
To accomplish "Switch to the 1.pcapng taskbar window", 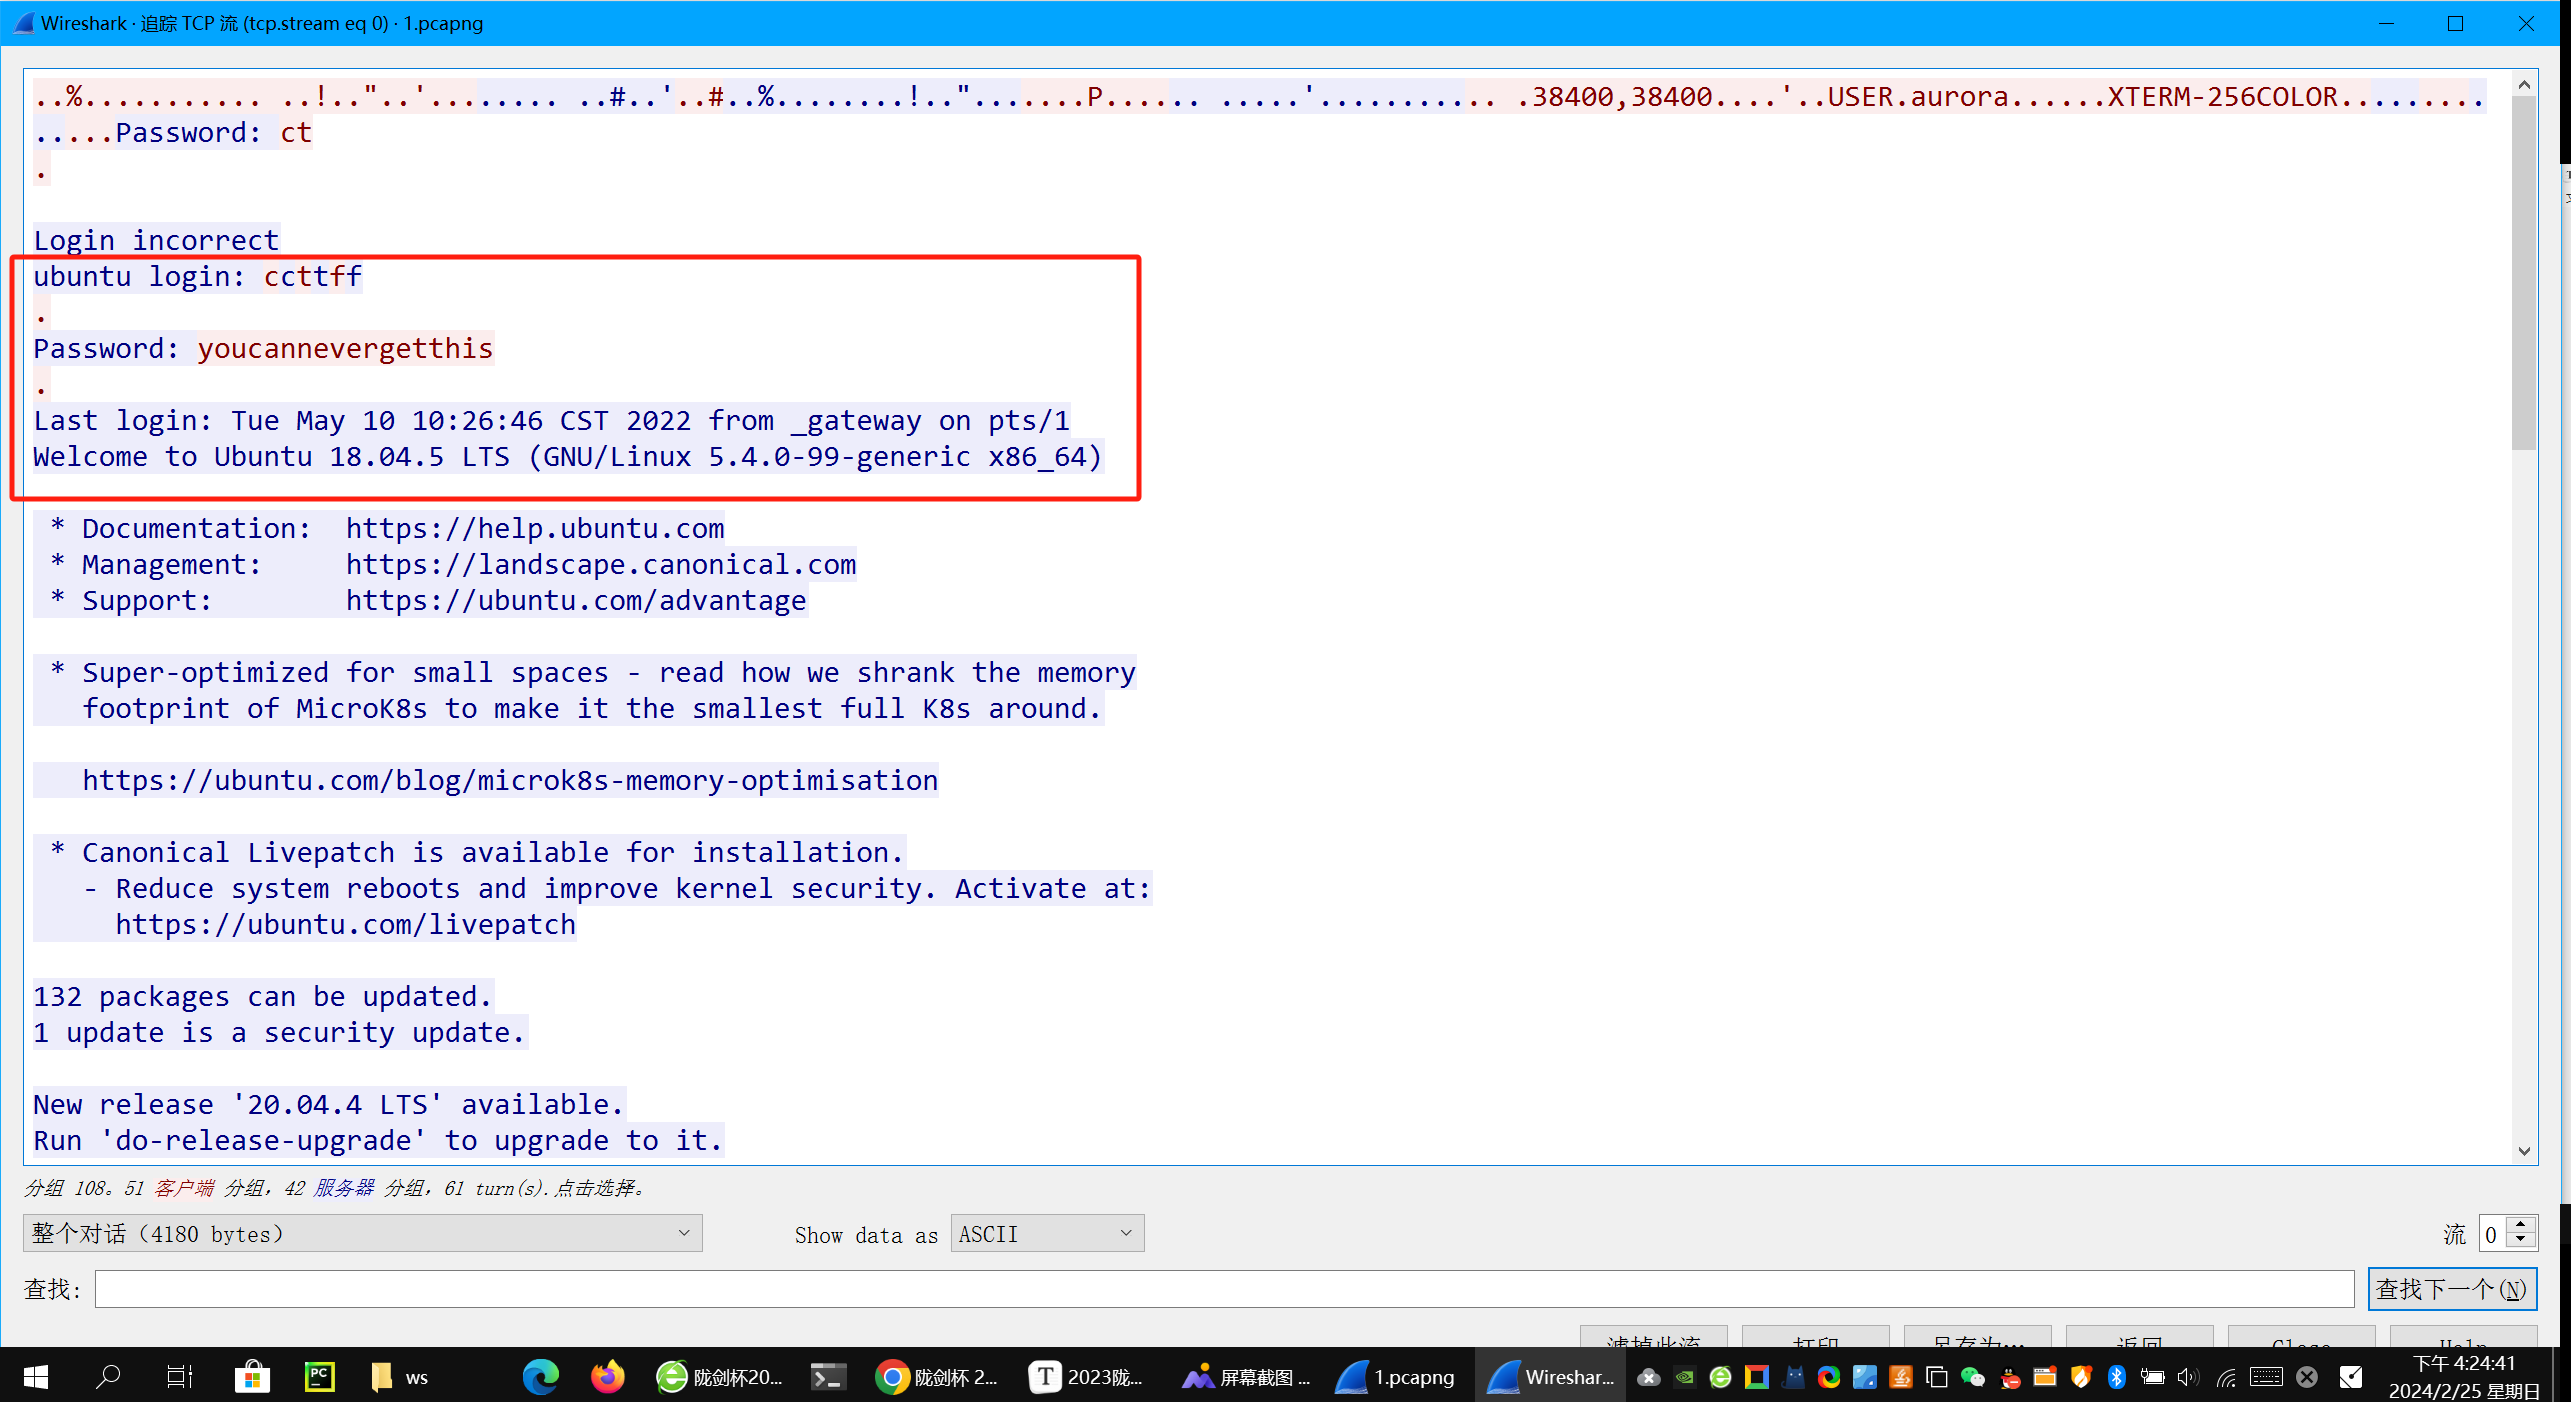I will [1396, 1377].
